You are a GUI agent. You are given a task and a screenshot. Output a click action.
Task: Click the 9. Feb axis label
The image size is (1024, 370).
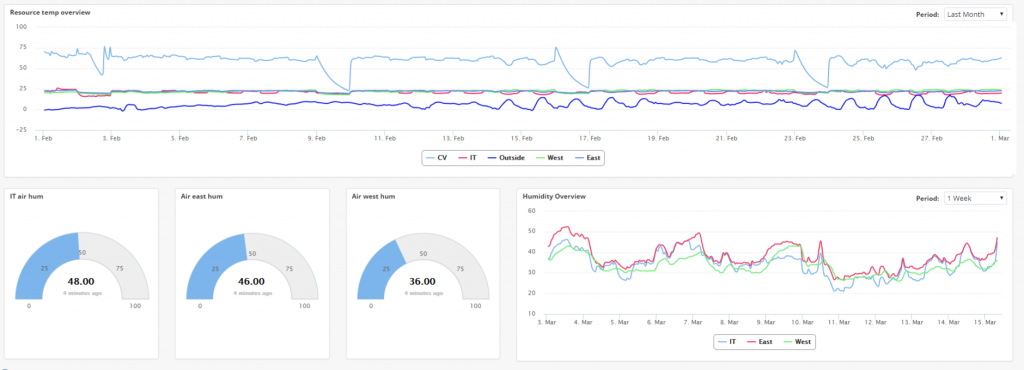tap(316, 138)
